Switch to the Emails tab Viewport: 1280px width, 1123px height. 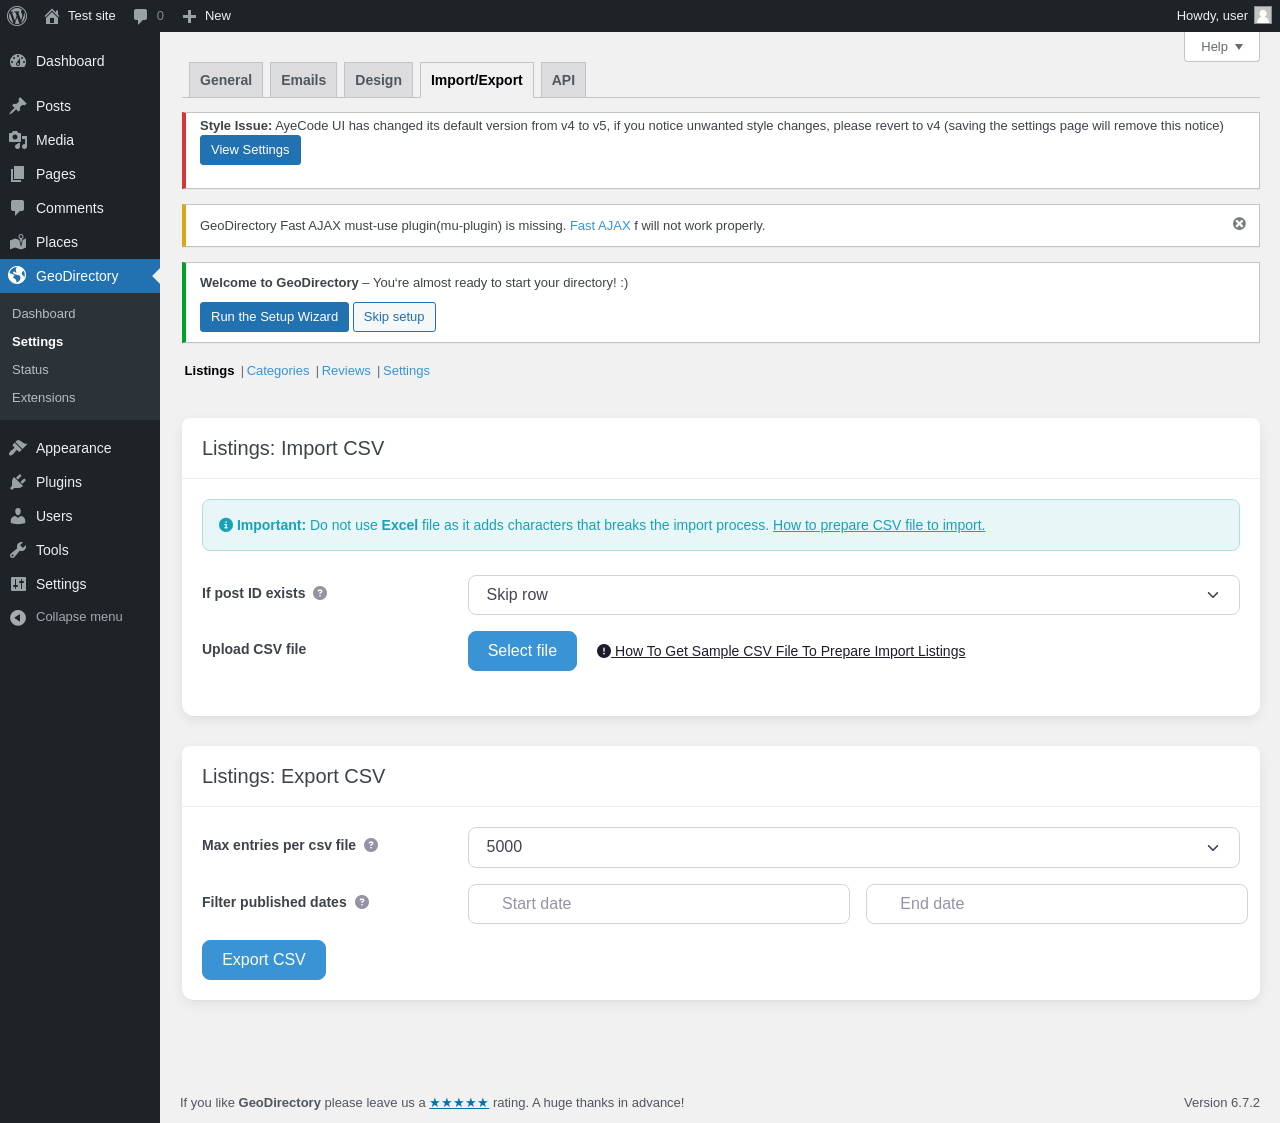303,80
